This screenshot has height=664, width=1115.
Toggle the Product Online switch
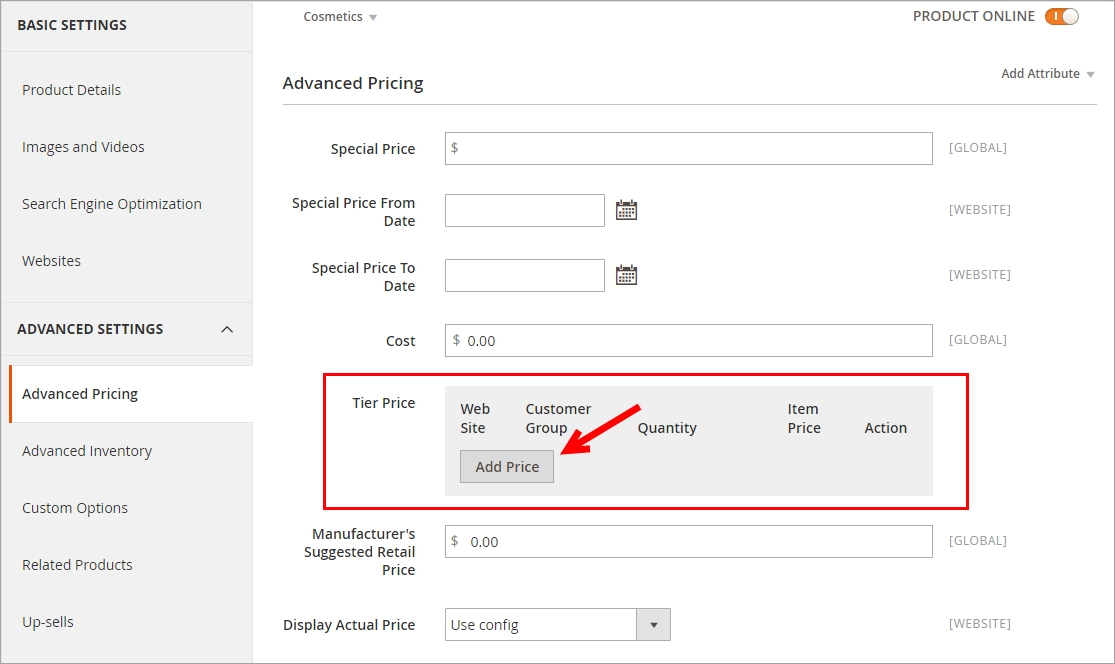1062,16
